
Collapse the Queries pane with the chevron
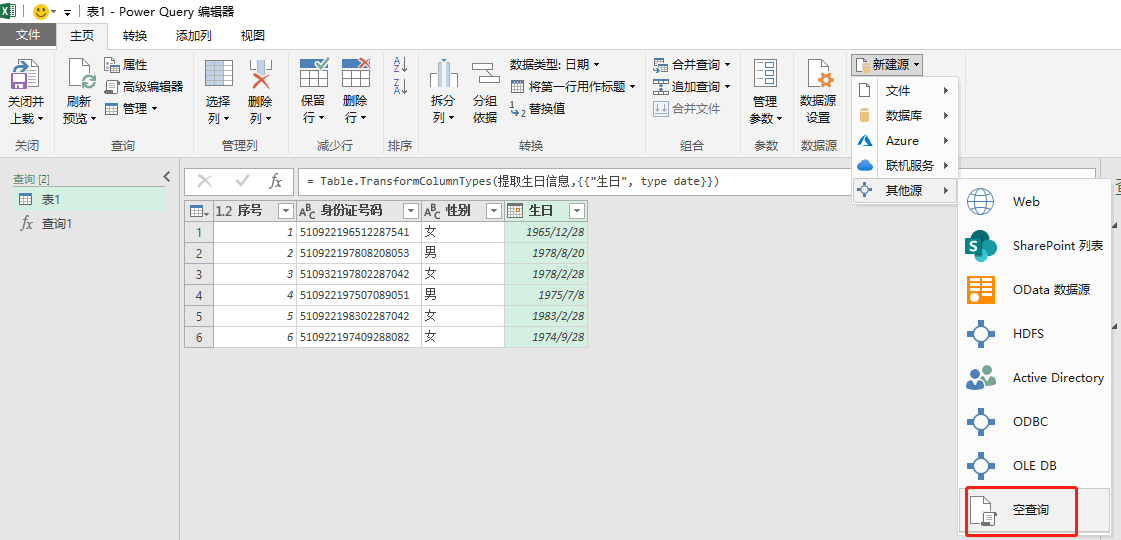pos(167,176)
